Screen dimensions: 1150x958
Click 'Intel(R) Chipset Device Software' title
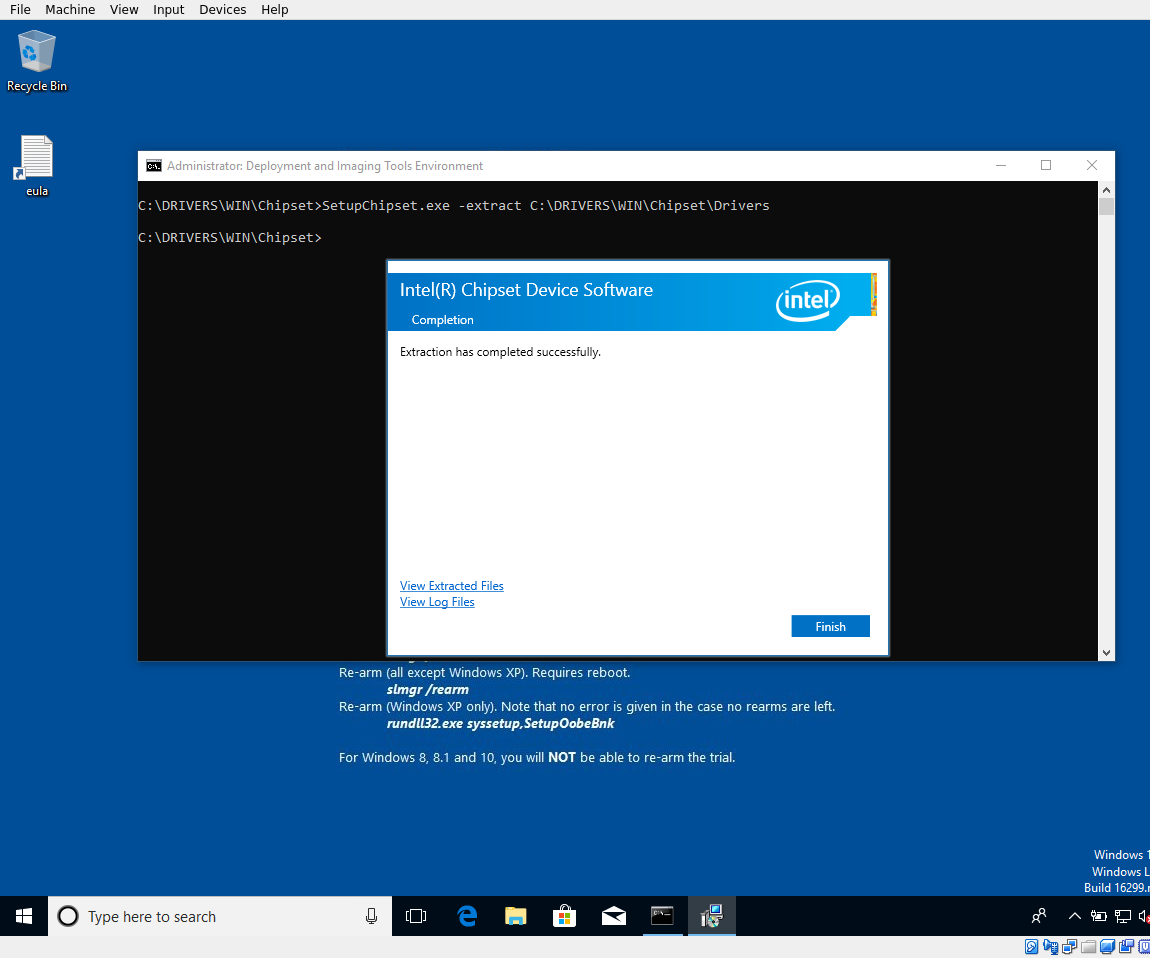526,290
